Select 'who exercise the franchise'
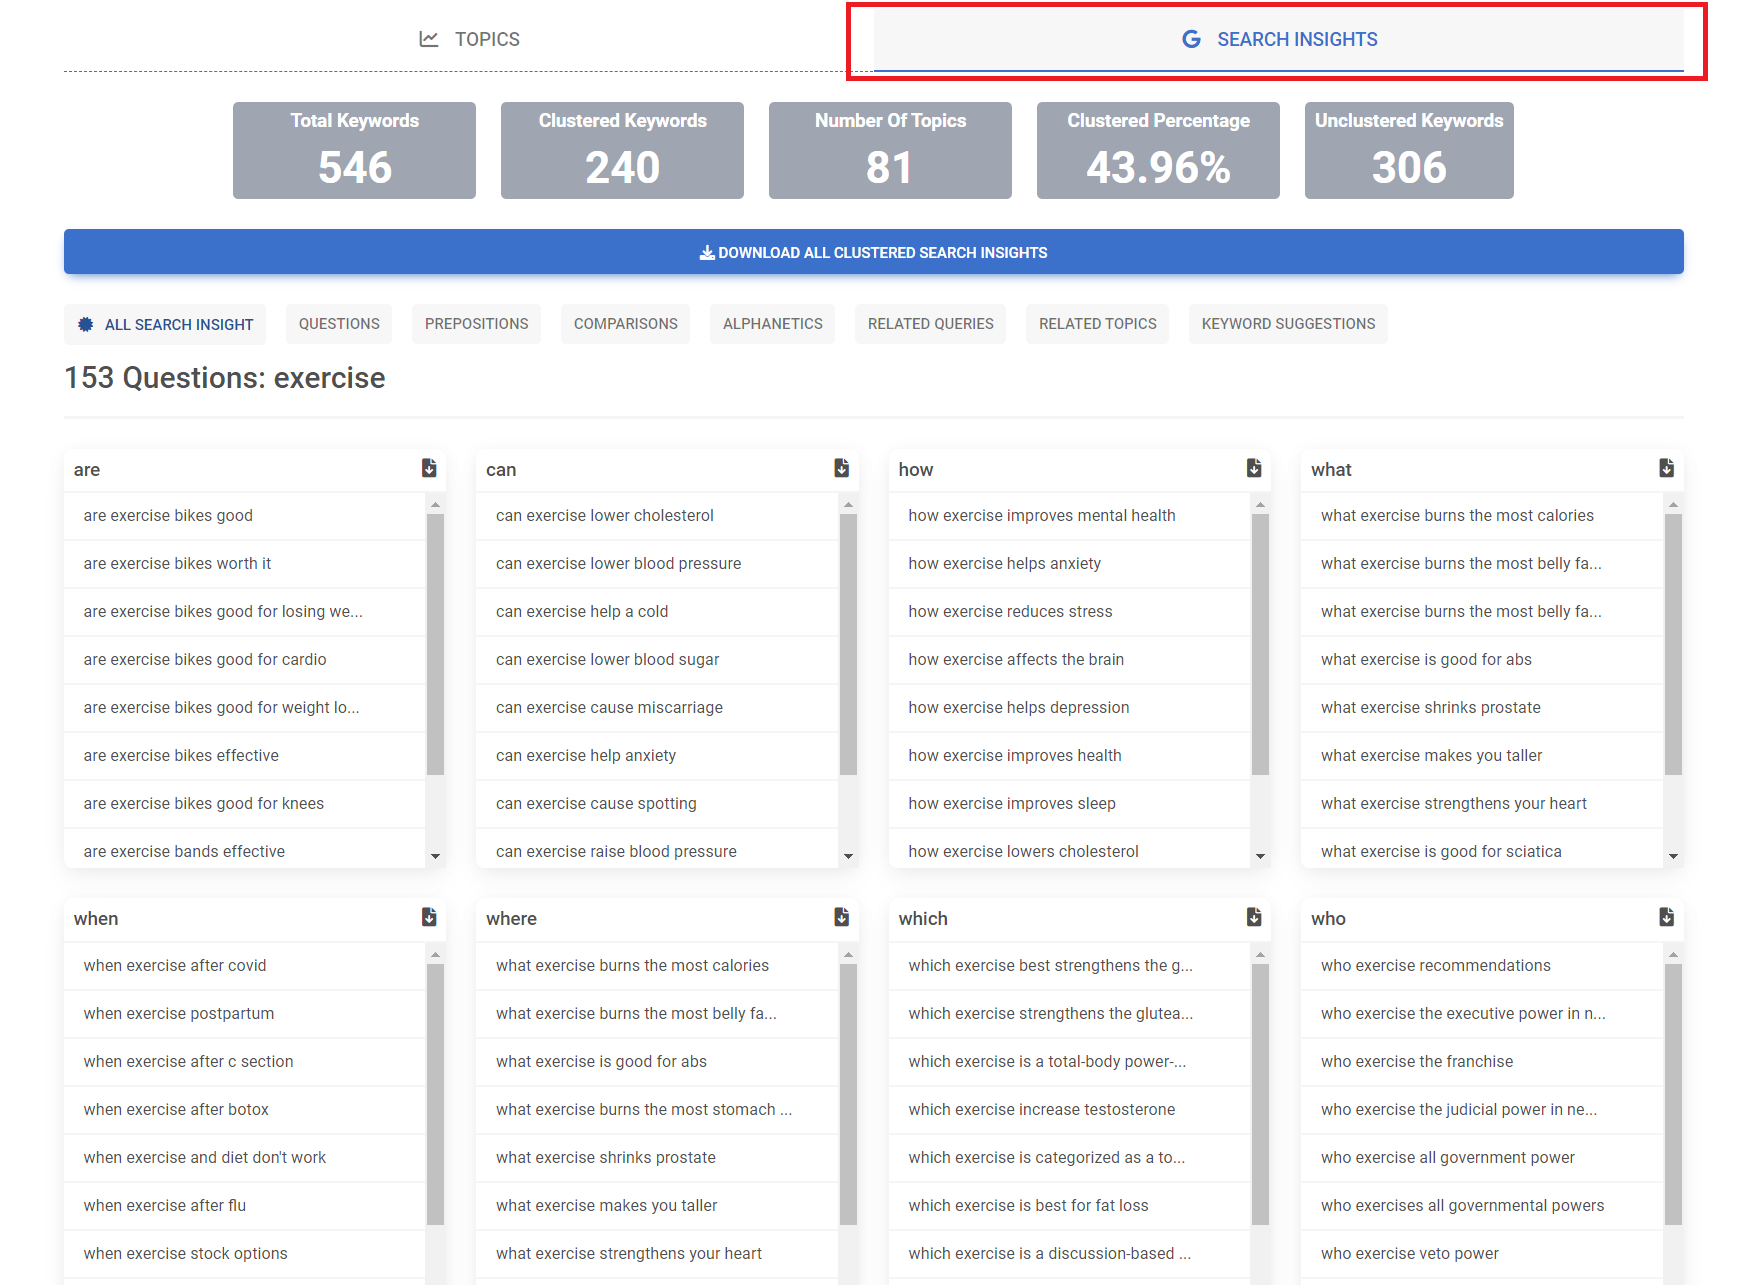Image resolution: width=1764 pixels, height=1285 pixels. pyautogui.click(x=1482, y=1062)
